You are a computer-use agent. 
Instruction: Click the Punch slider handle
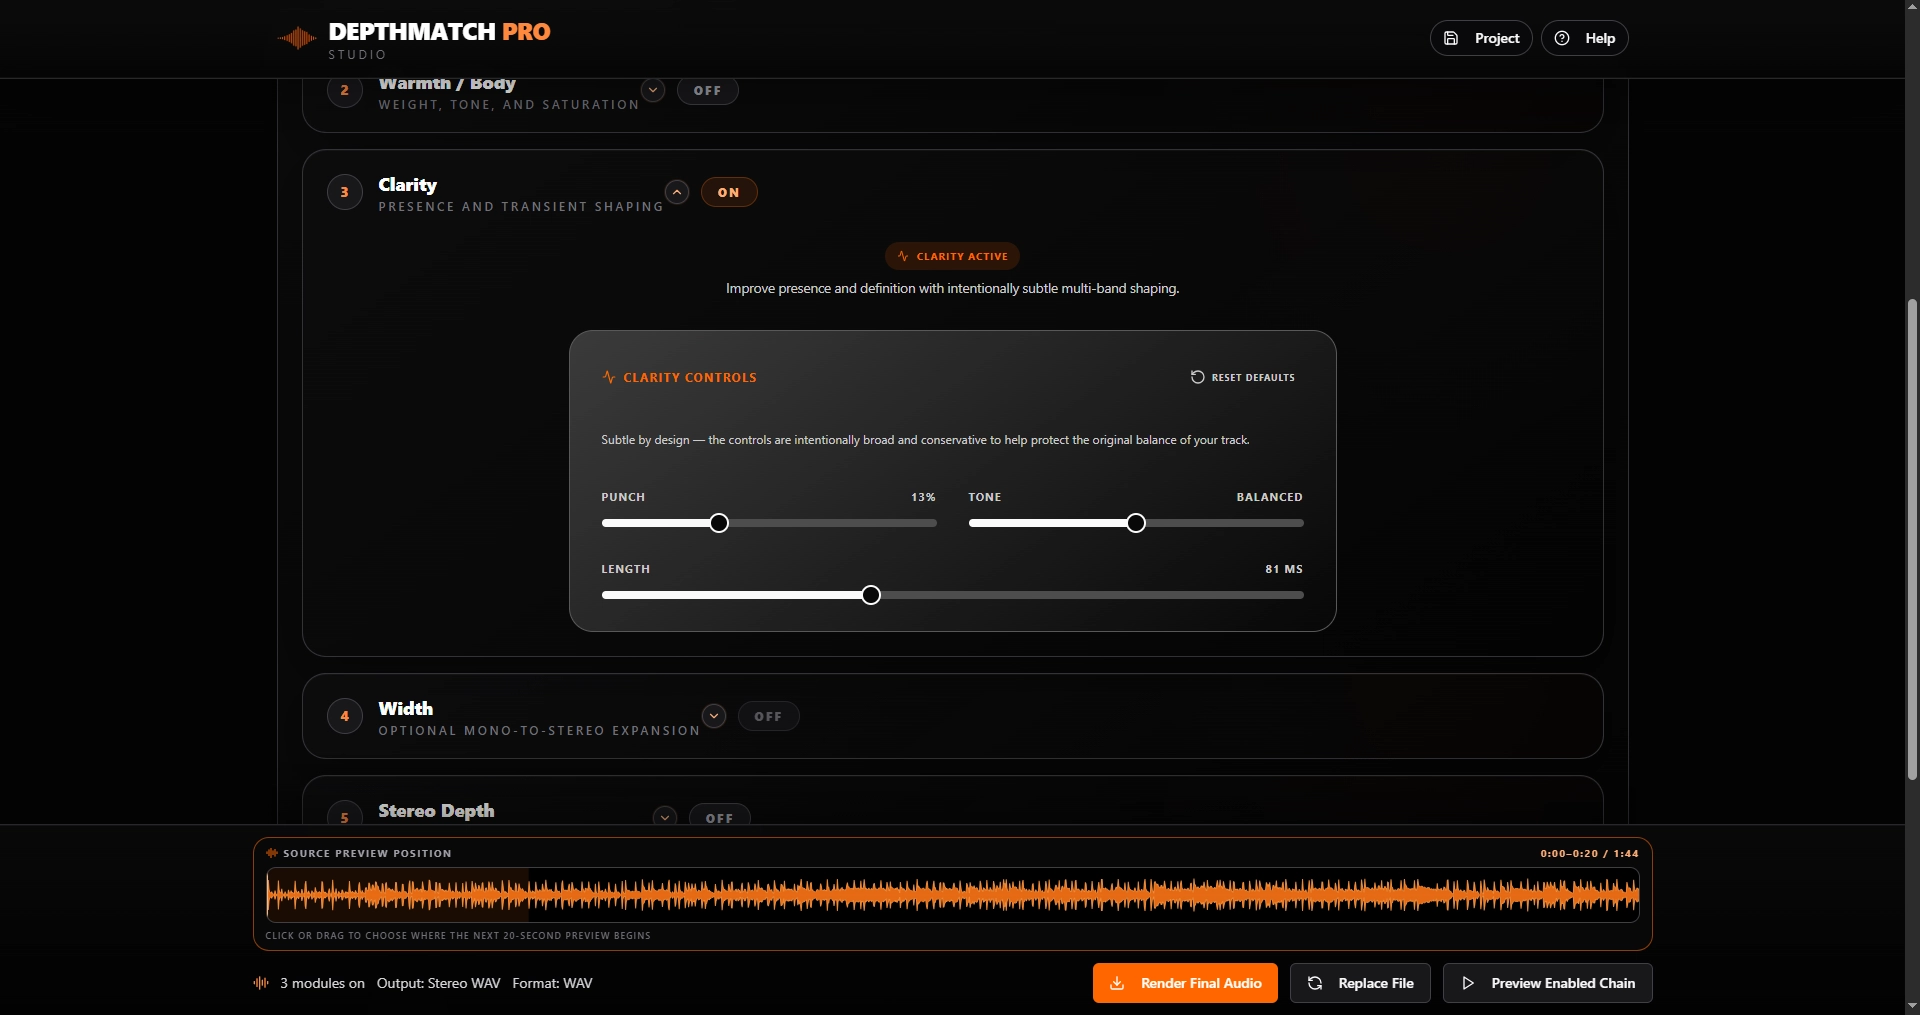[x=719, y=523]
